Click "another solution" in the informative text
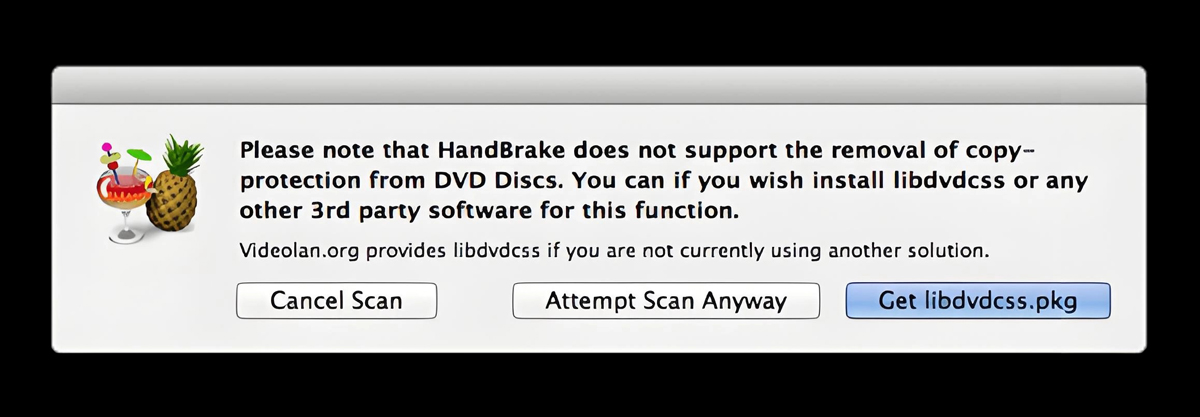Screen dimensions: 1200x417 point(922,249)
